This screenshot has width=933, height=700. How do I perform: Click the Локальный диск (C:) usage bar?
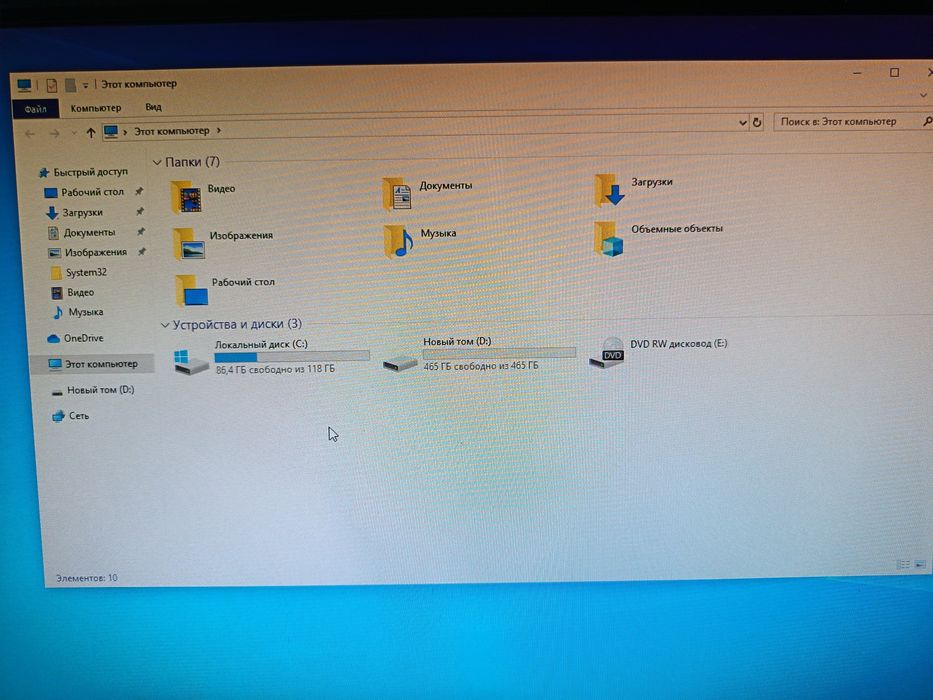292,357
